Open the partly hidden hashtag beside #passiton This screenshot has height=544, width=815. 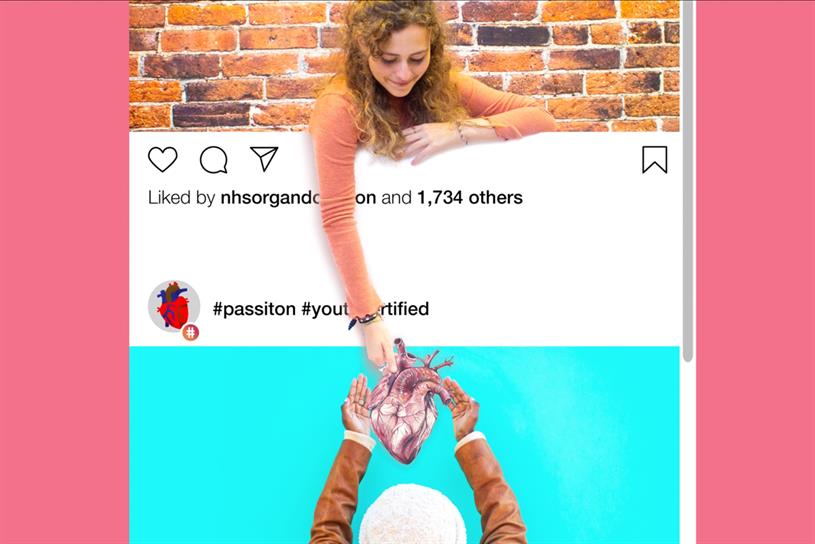click(365, 309)
